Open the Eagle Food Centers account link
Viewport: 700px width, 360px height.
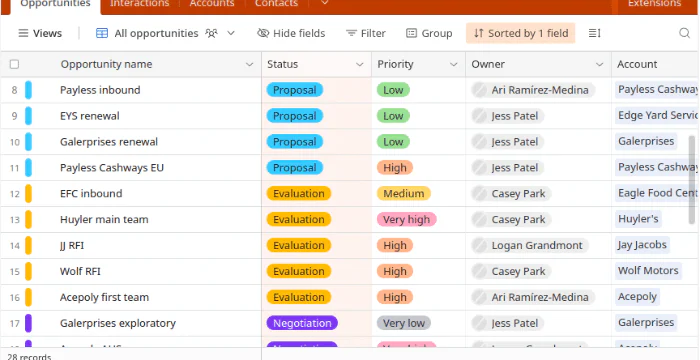657,193
